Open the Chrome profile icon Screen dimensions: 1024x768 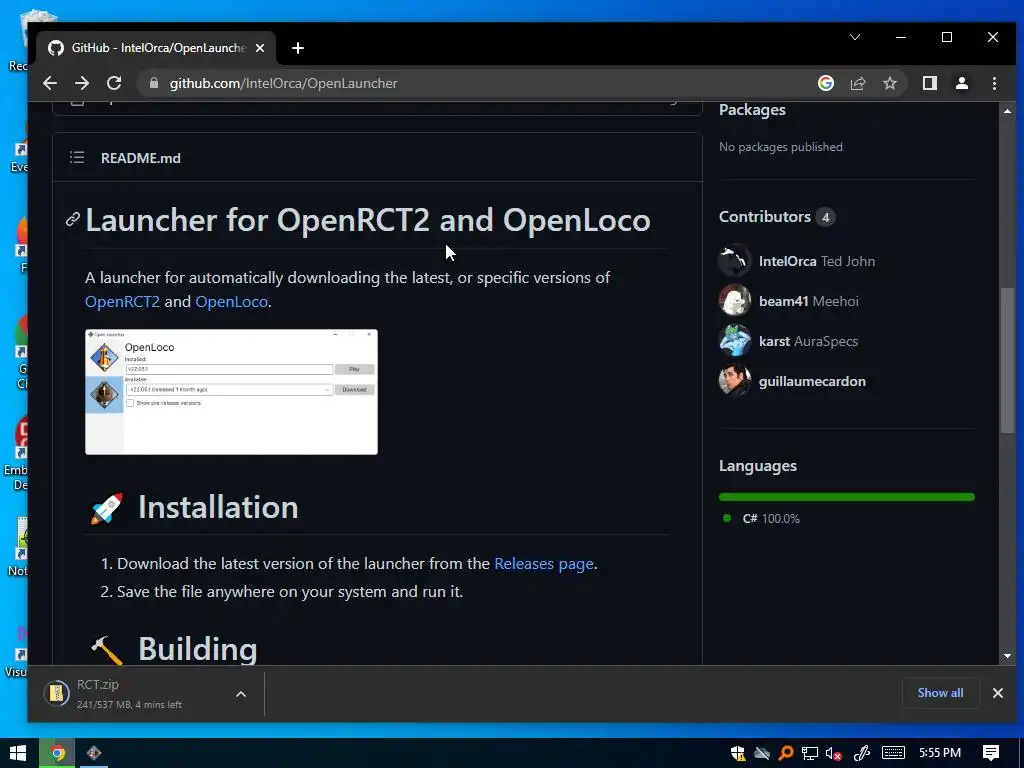point(961,83)
